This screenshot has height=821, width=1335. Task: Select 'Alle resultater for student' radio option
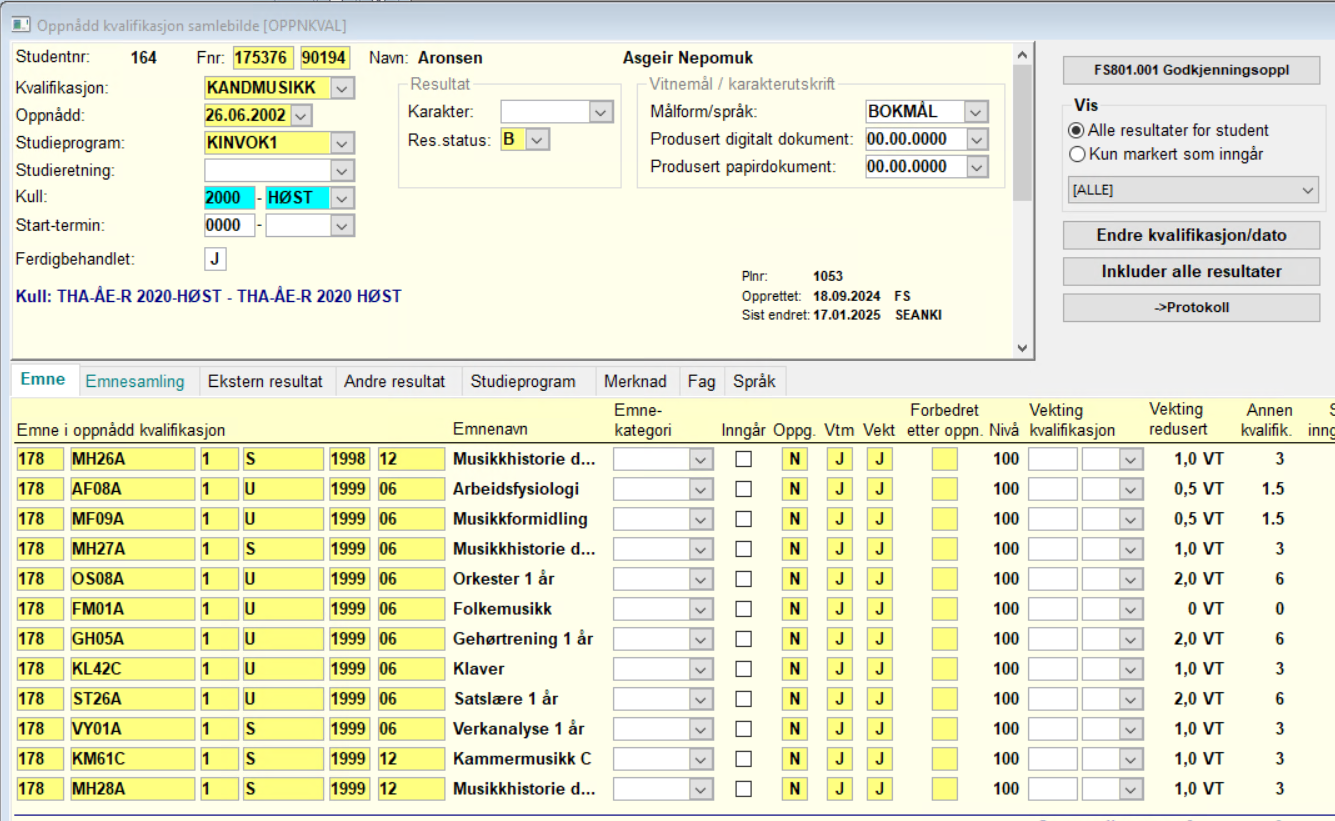1077,130
